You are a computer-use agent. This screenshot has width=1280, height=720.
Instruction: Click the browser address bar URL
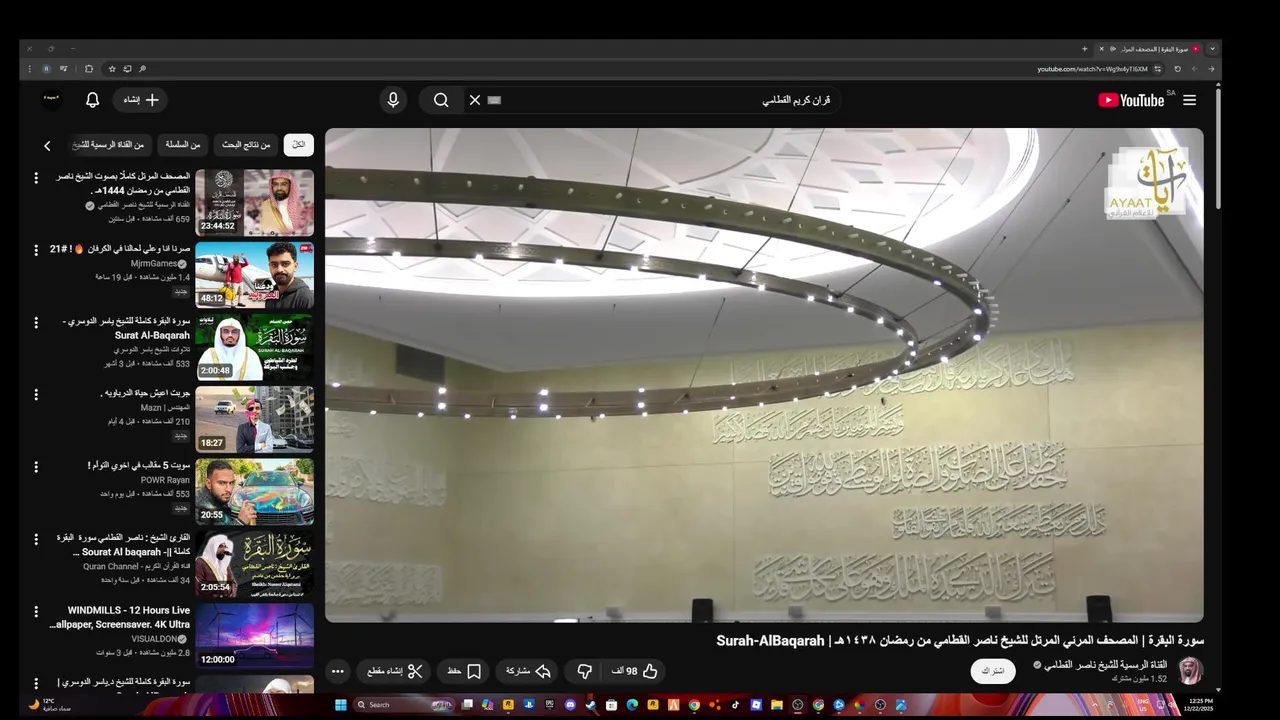[1092, 69]
